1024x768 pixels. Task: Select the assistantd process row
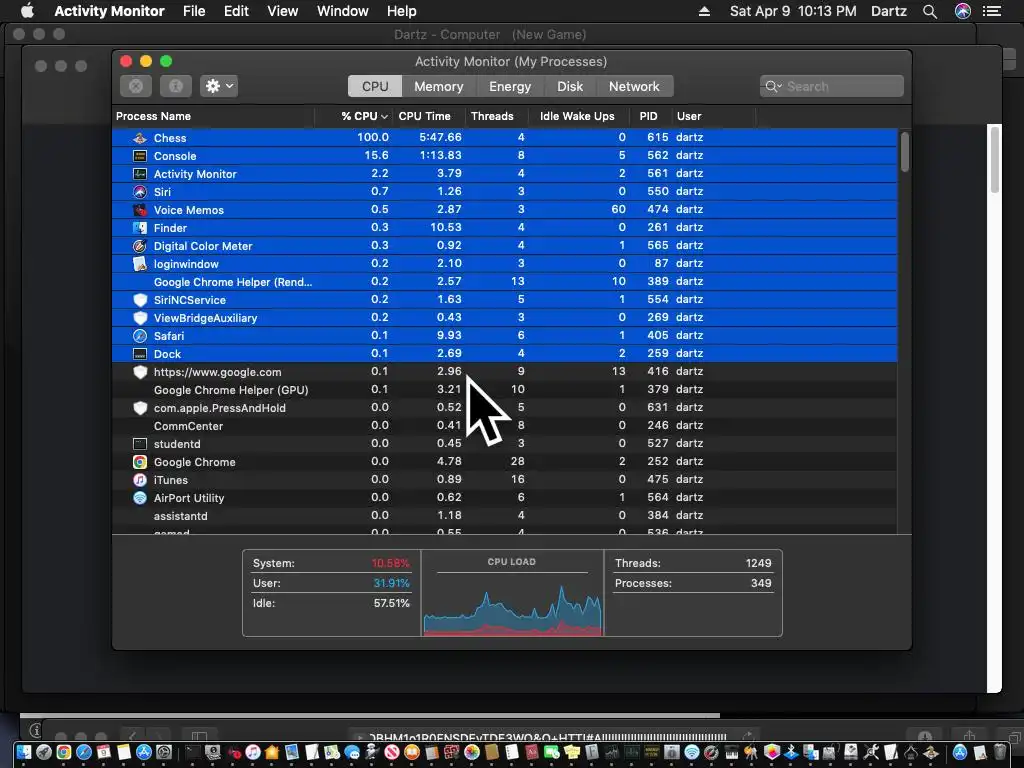(505, 516)
